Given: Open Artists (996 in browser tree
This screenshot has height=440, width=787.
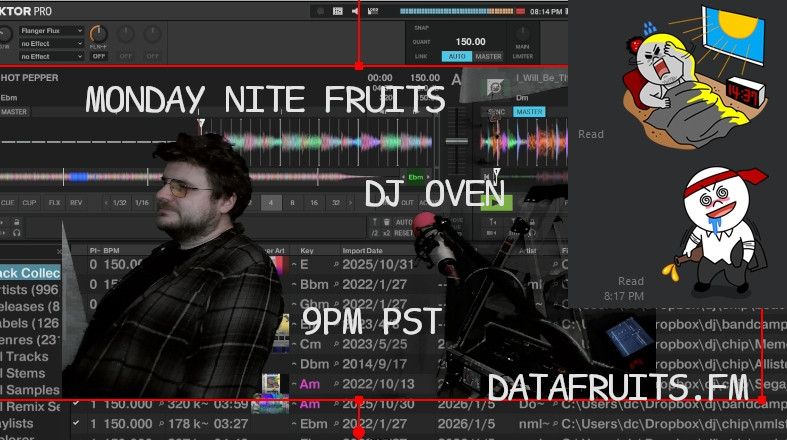Looking at the screenshot, I should point(30,289).
